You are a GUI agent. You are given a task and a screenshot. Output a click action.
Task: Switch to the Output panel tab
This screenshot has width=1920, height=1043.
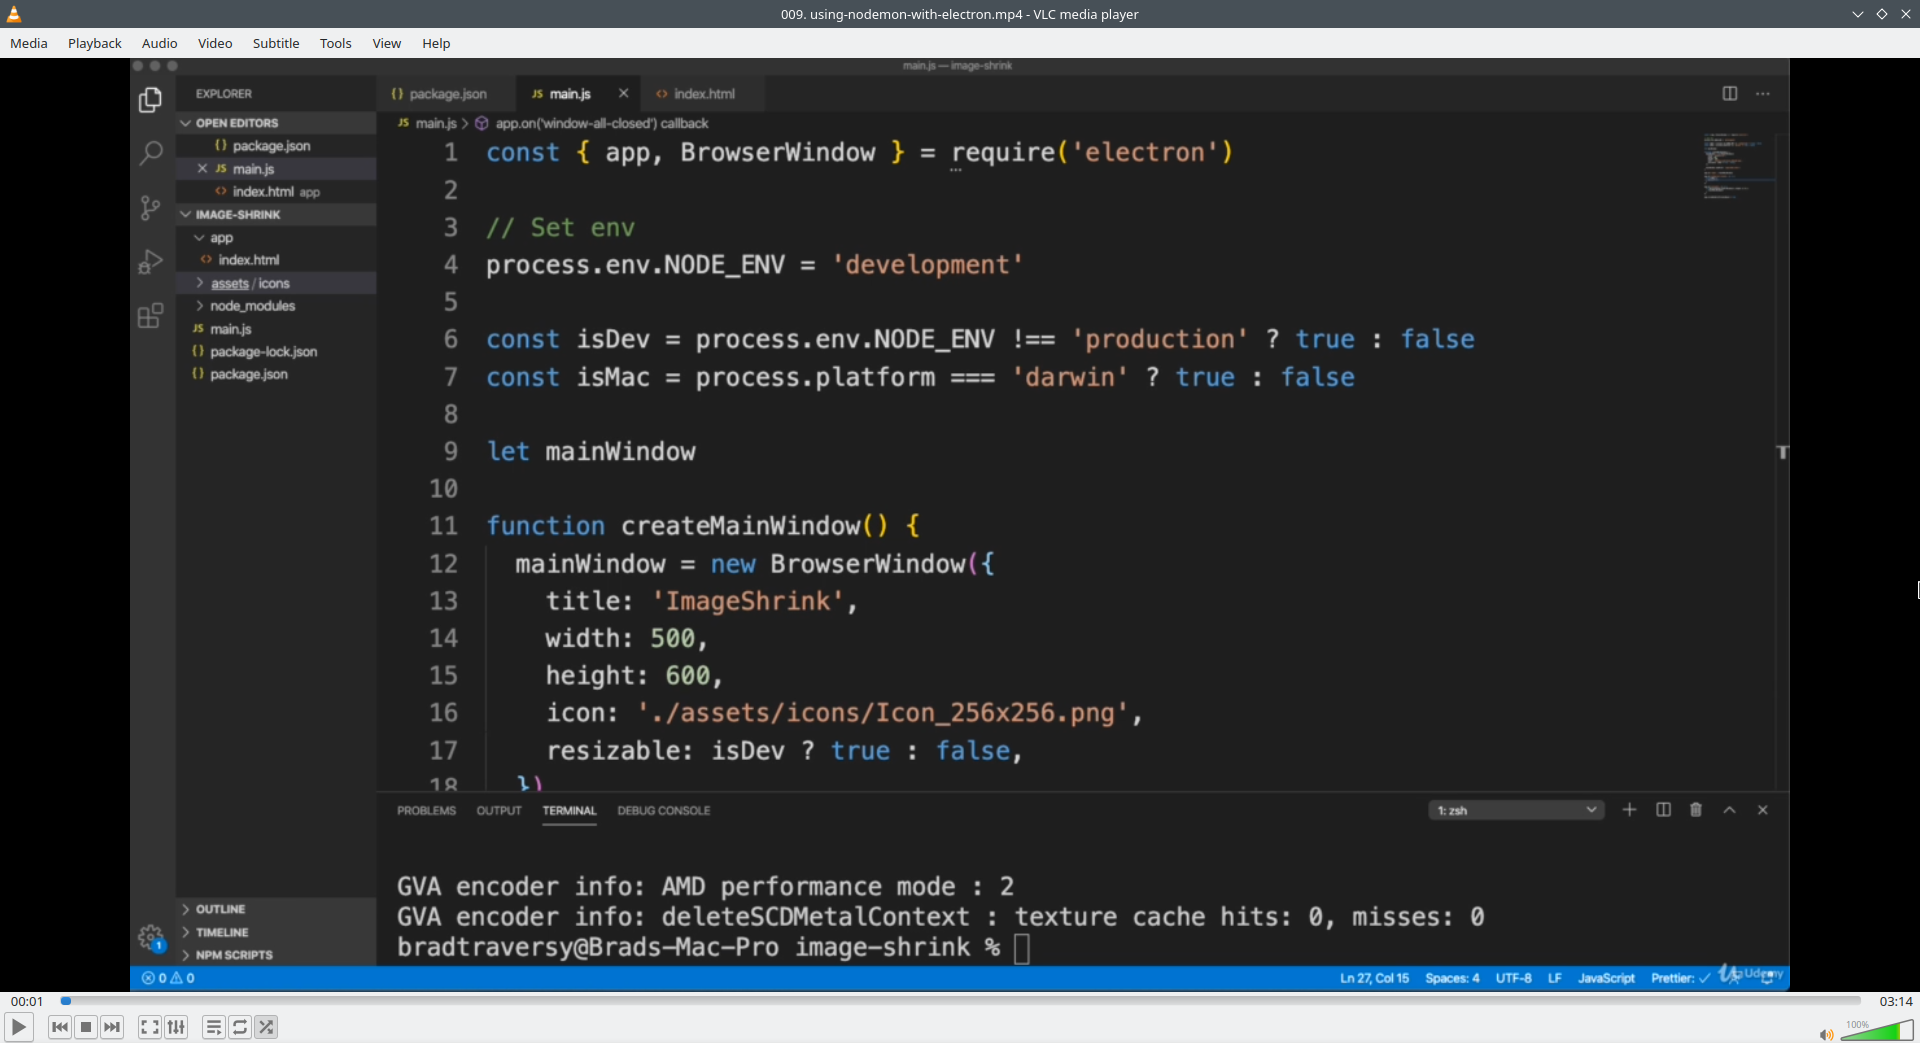coord(499,811)
